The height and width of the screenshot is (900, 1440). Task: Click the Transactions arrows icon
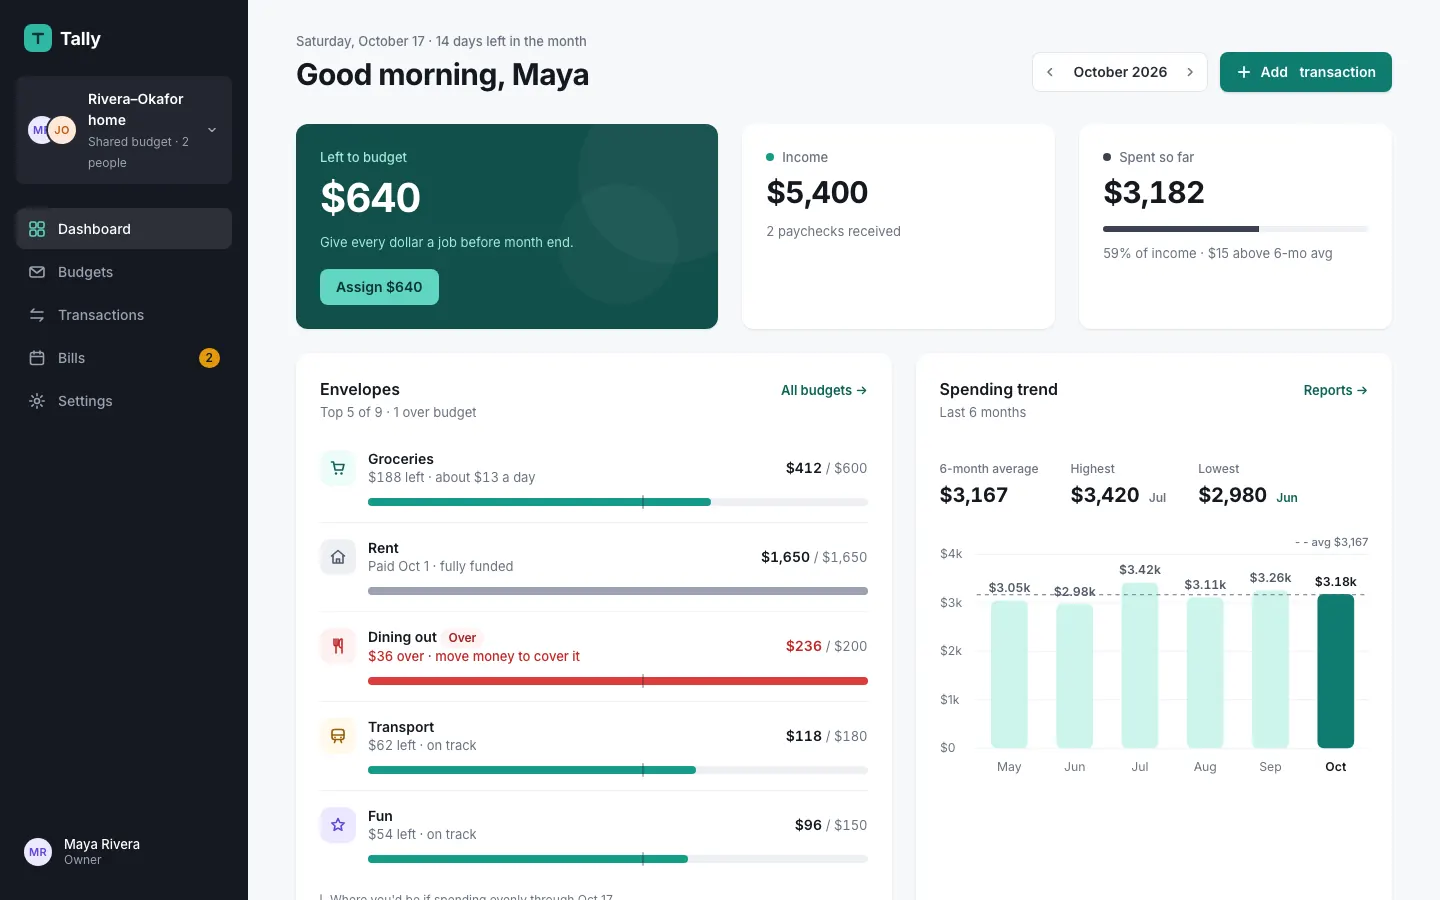[x=37, y=315]
